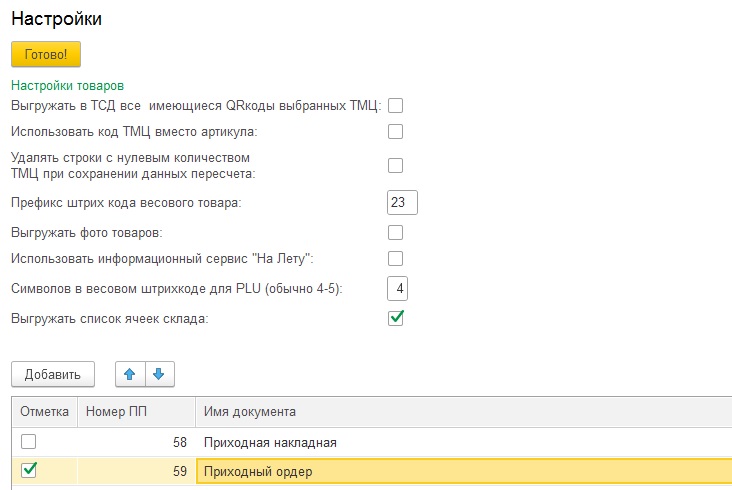Viewport: 732px width, 490px height.
Task: Enable the 'На Лету' information service
Action: point(395,259)
